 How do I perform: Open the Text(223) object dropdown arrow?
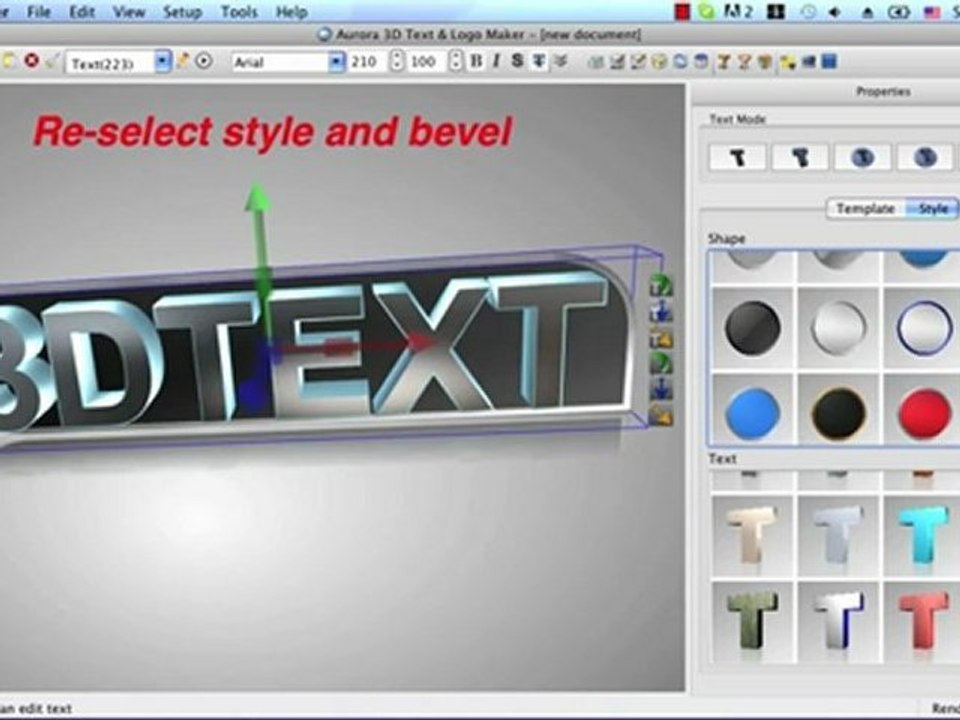click(162, 62)
